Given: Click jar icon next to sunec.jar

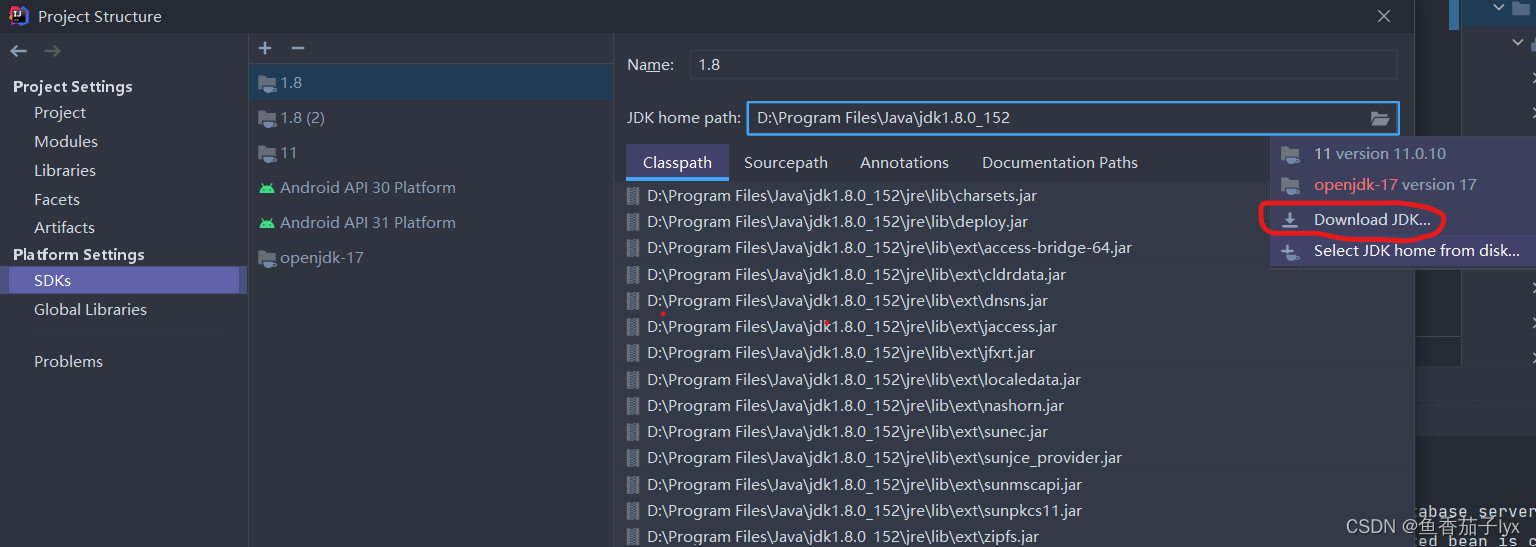Looking at the screenshot, I should (632, 432).
